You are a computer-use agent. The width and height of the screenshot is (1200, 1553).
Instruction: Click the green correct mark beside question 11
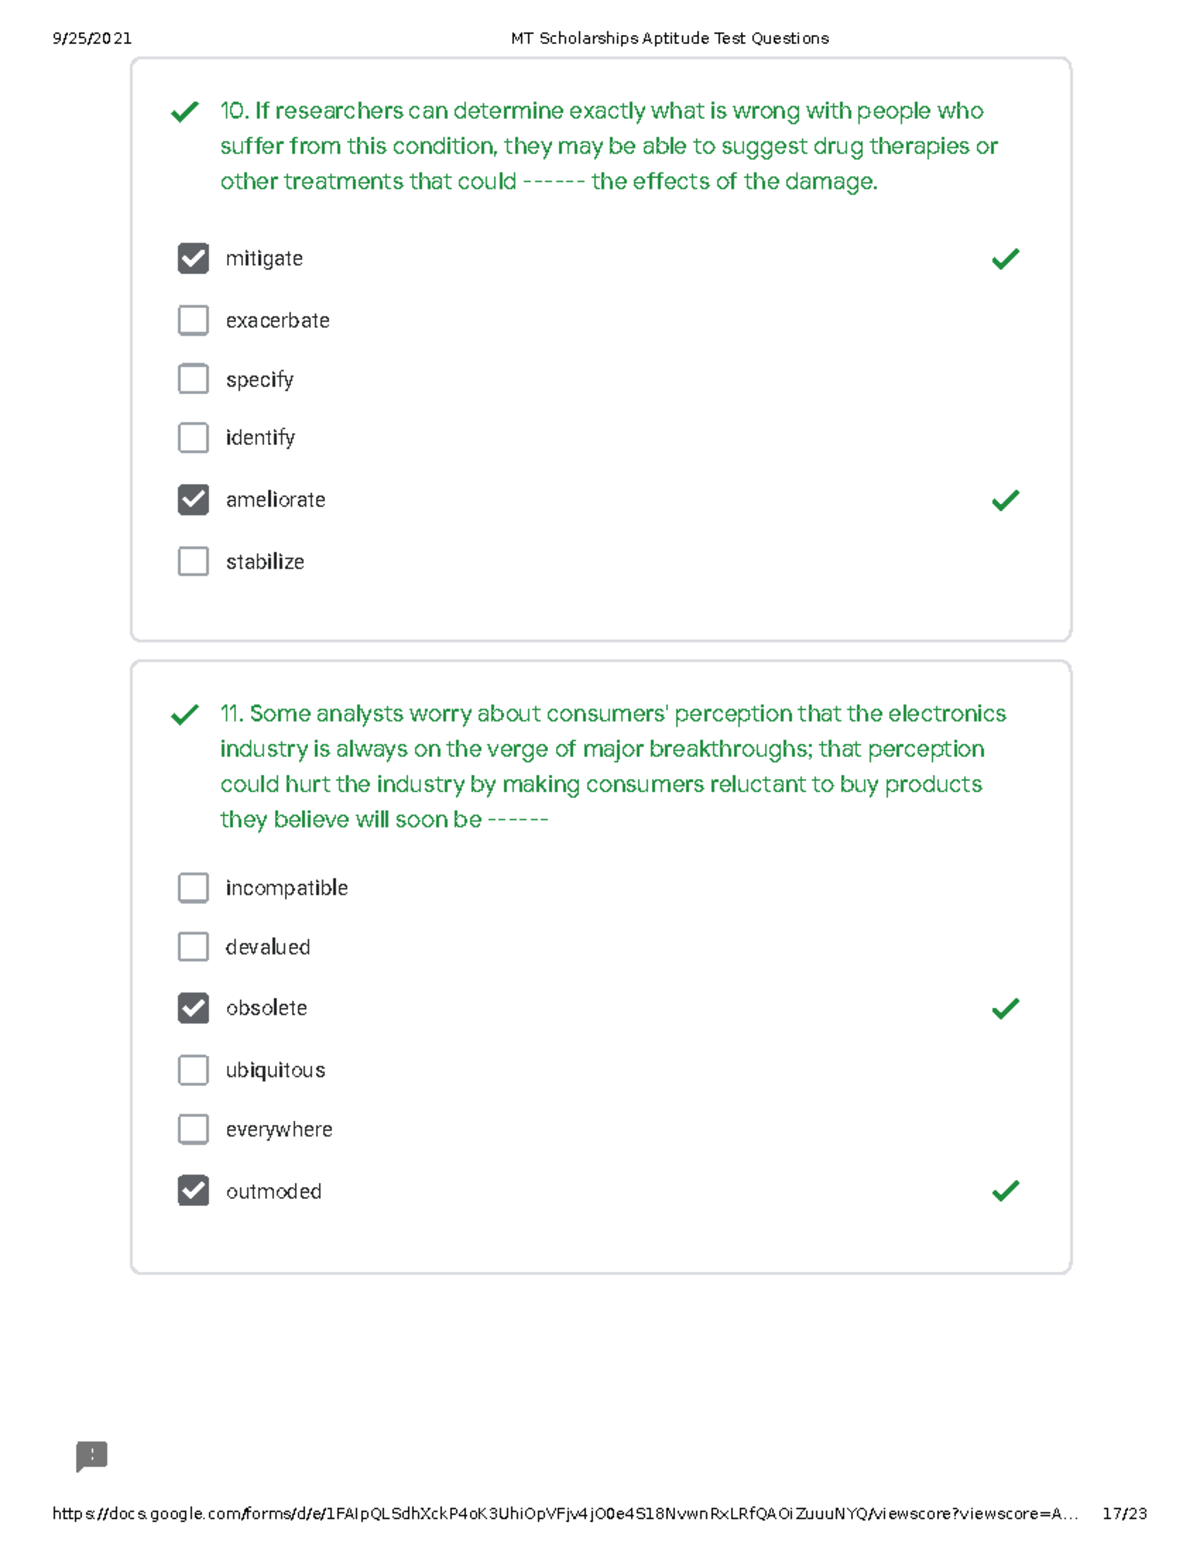click(x=185, y=715)
